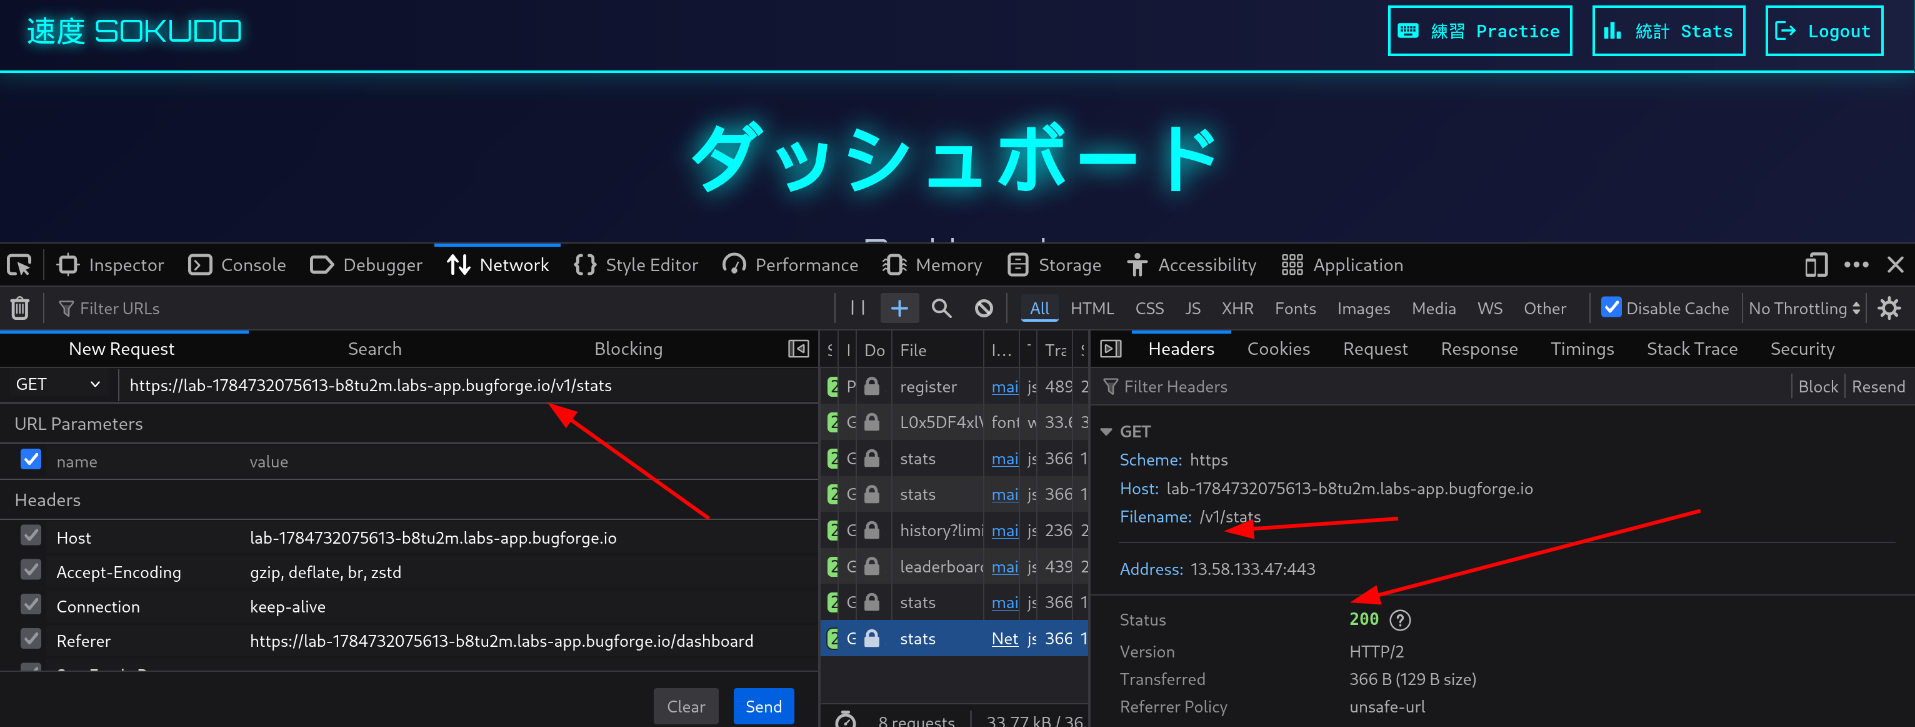Clear network log with trash icon
Image resolution: width=1915 pixels, height=727 pixels.
tap(20, 308)
